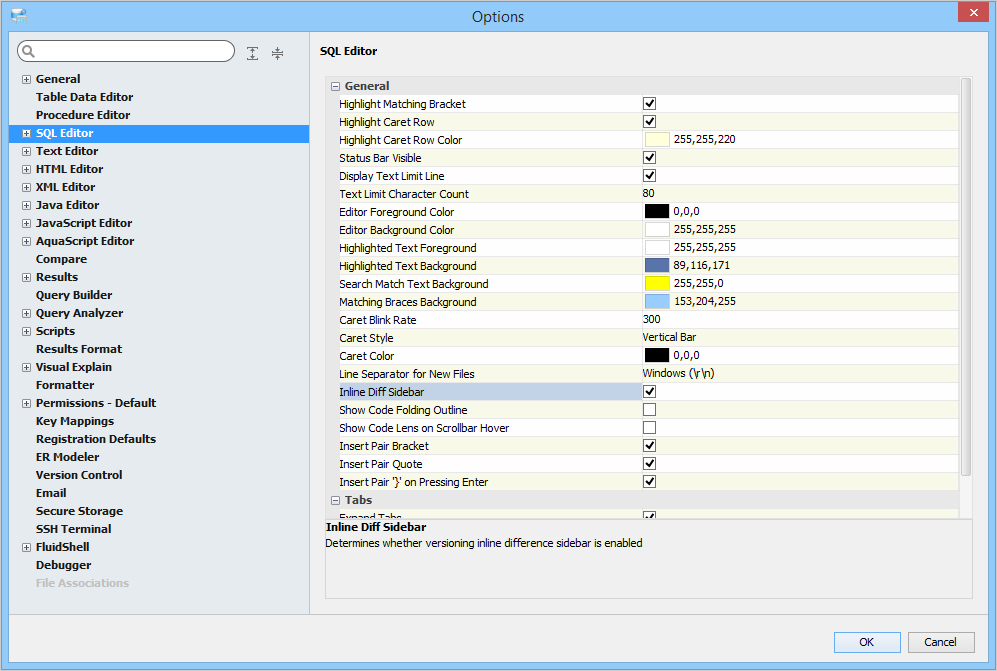Click the Options window app icon
Viewport: 997px width, 671px height.
click(x=18, y=16)
